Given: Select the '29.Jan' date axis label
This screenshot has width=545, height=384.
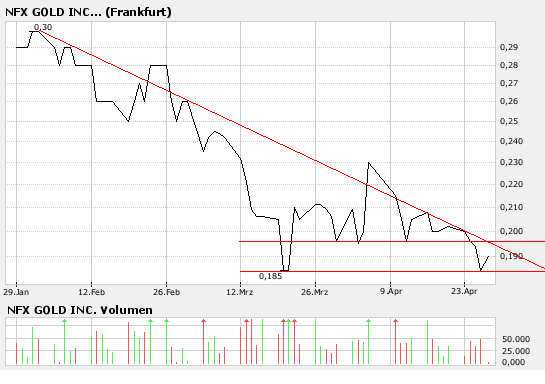Looking at the screenshot, I should tap(16, 292).
